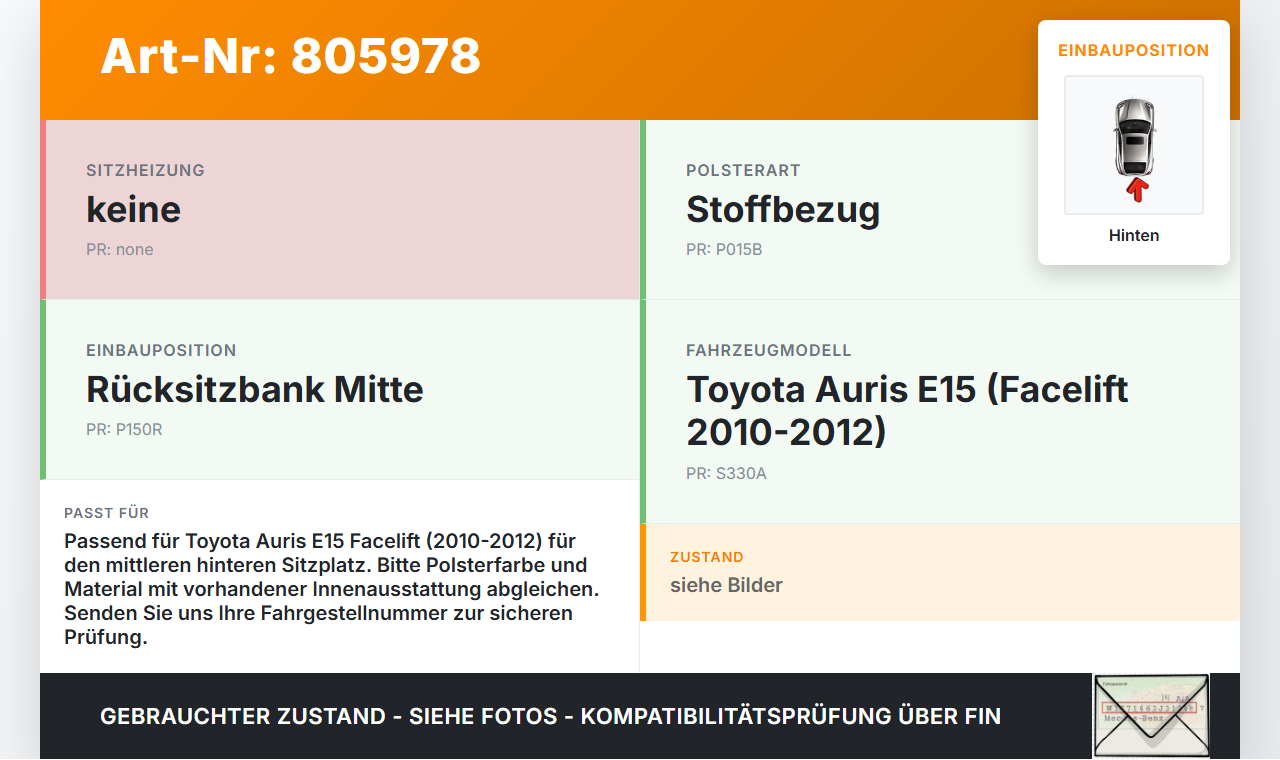
Task: Click the SITZHEIZUNG label
Action: tap(146, 170)
